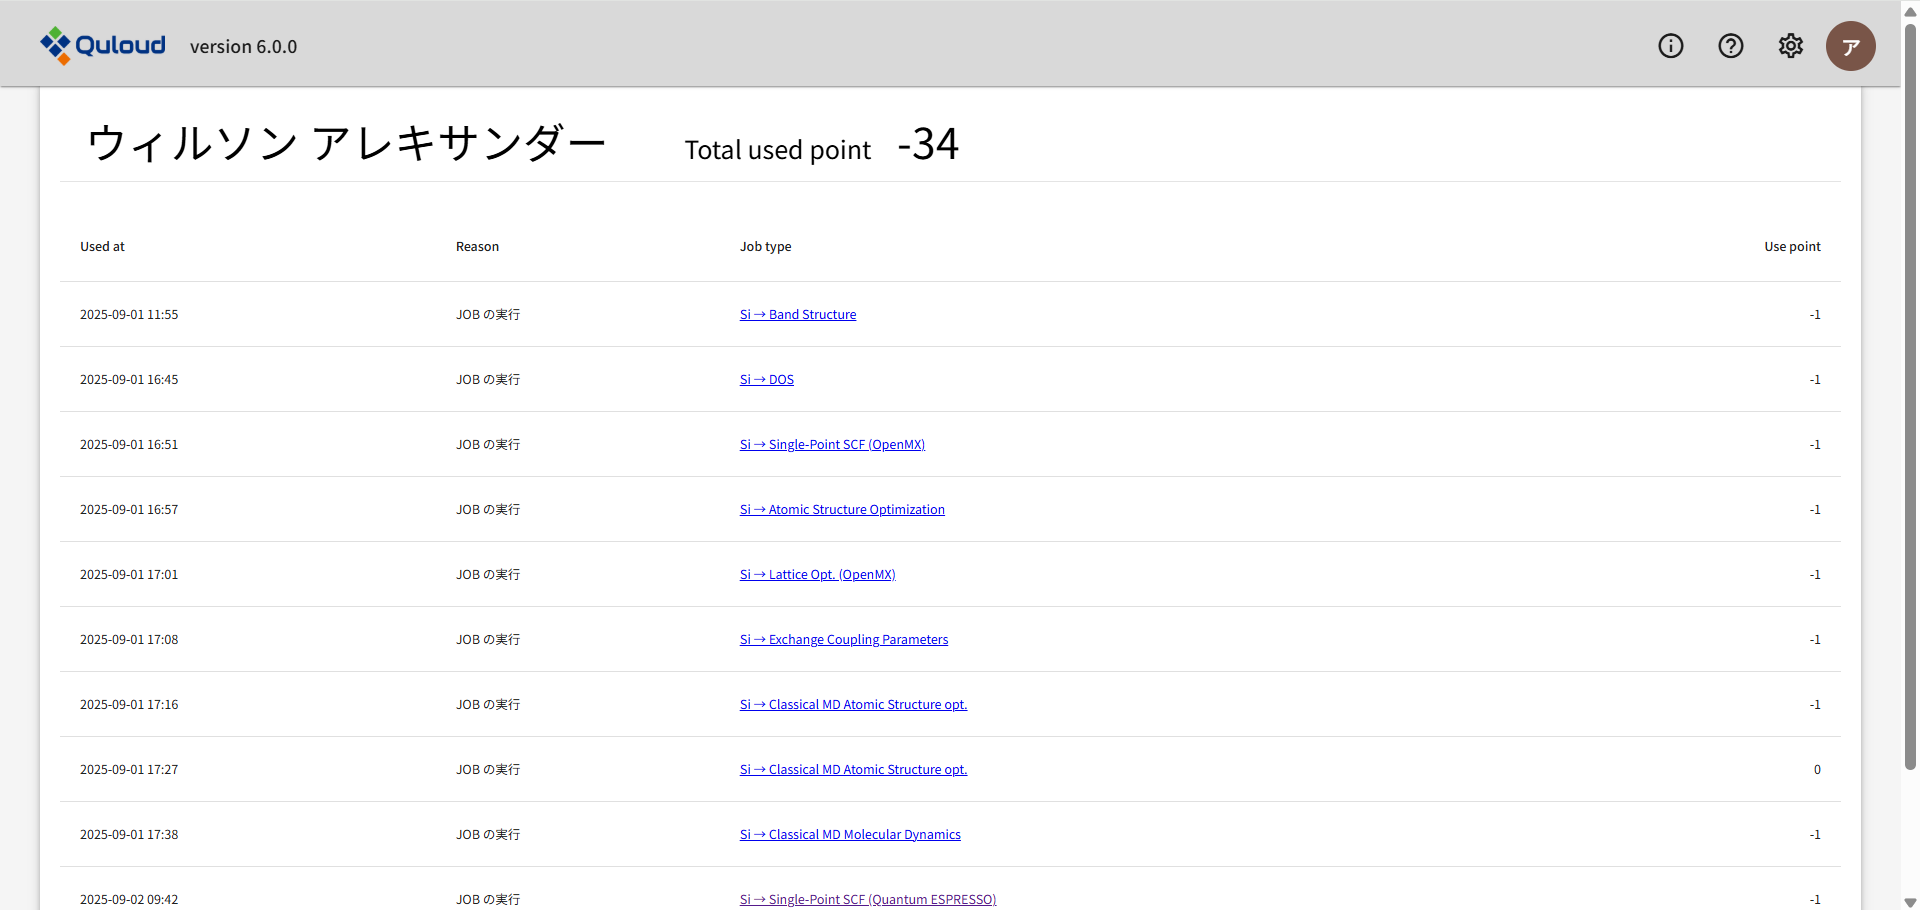Open Si Exchange Coupling Parameters link
The image size is (1920, 910).
pos(843,640)
